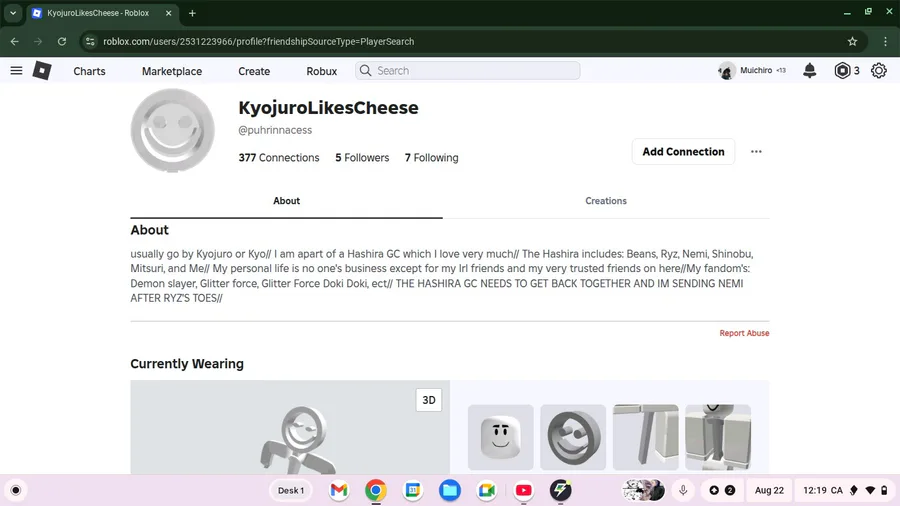This screenshot has height=506, width=900.
Task: Click the search magnifier icon
Action: coord(366,71)
